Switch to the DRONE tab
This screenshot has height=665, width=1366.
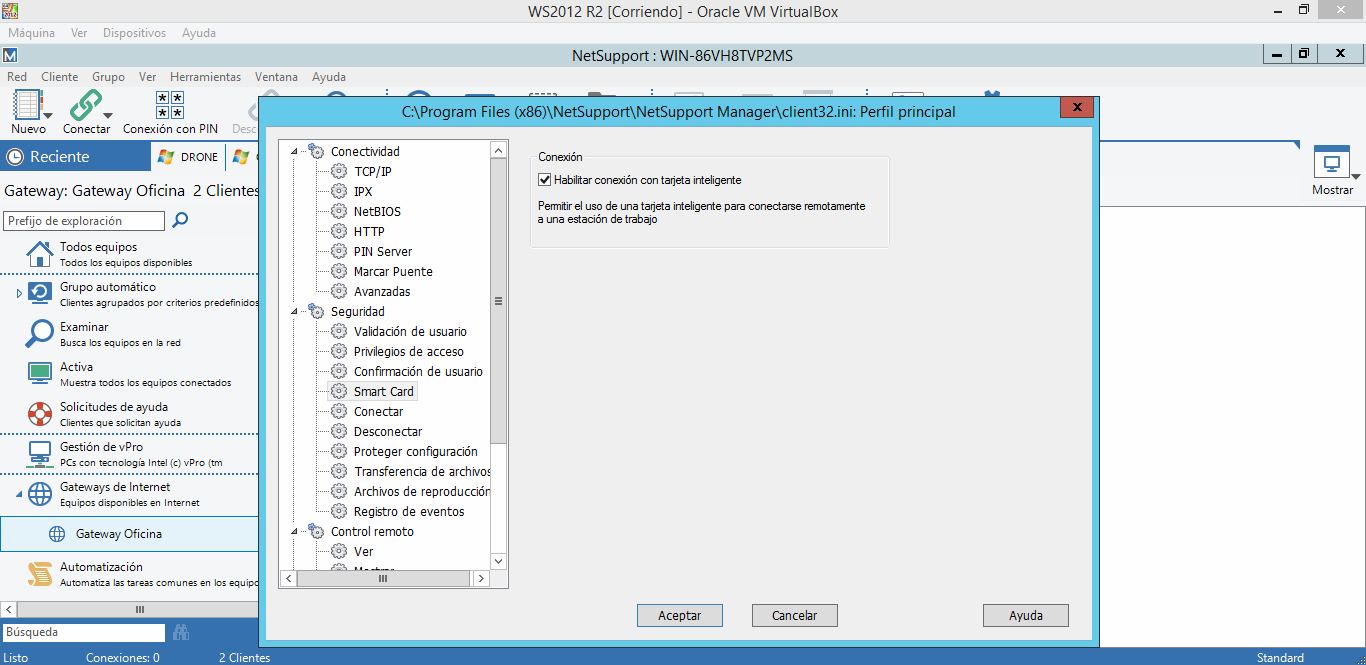[188, 157]
